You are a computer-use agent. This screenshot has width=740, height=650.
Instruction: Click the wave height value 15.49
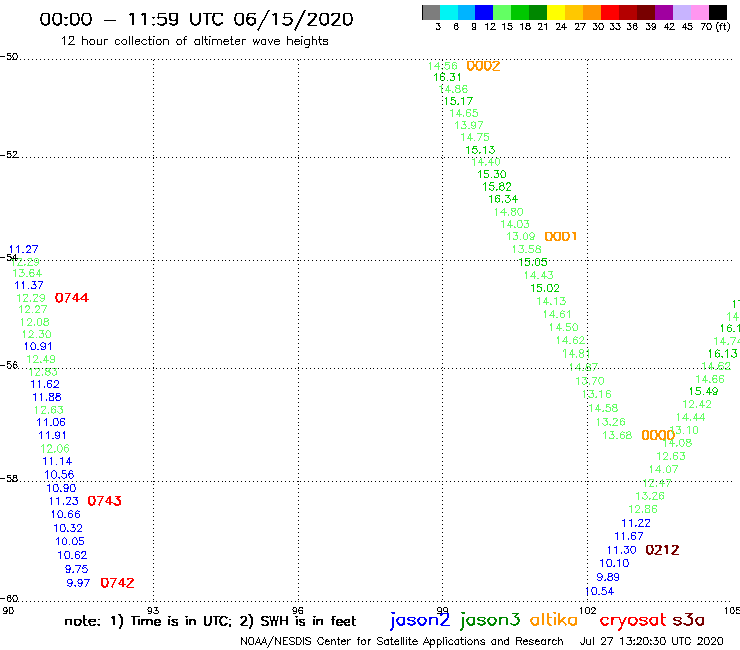(704, 391)
